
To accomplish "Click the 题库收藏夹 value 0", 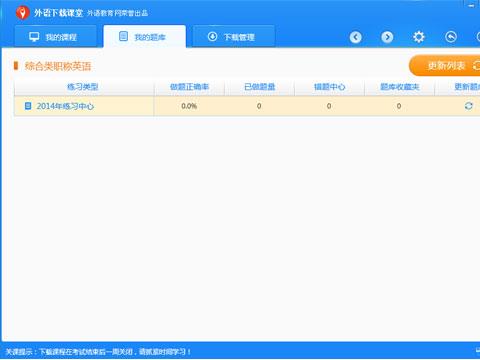I will point(399,106).
